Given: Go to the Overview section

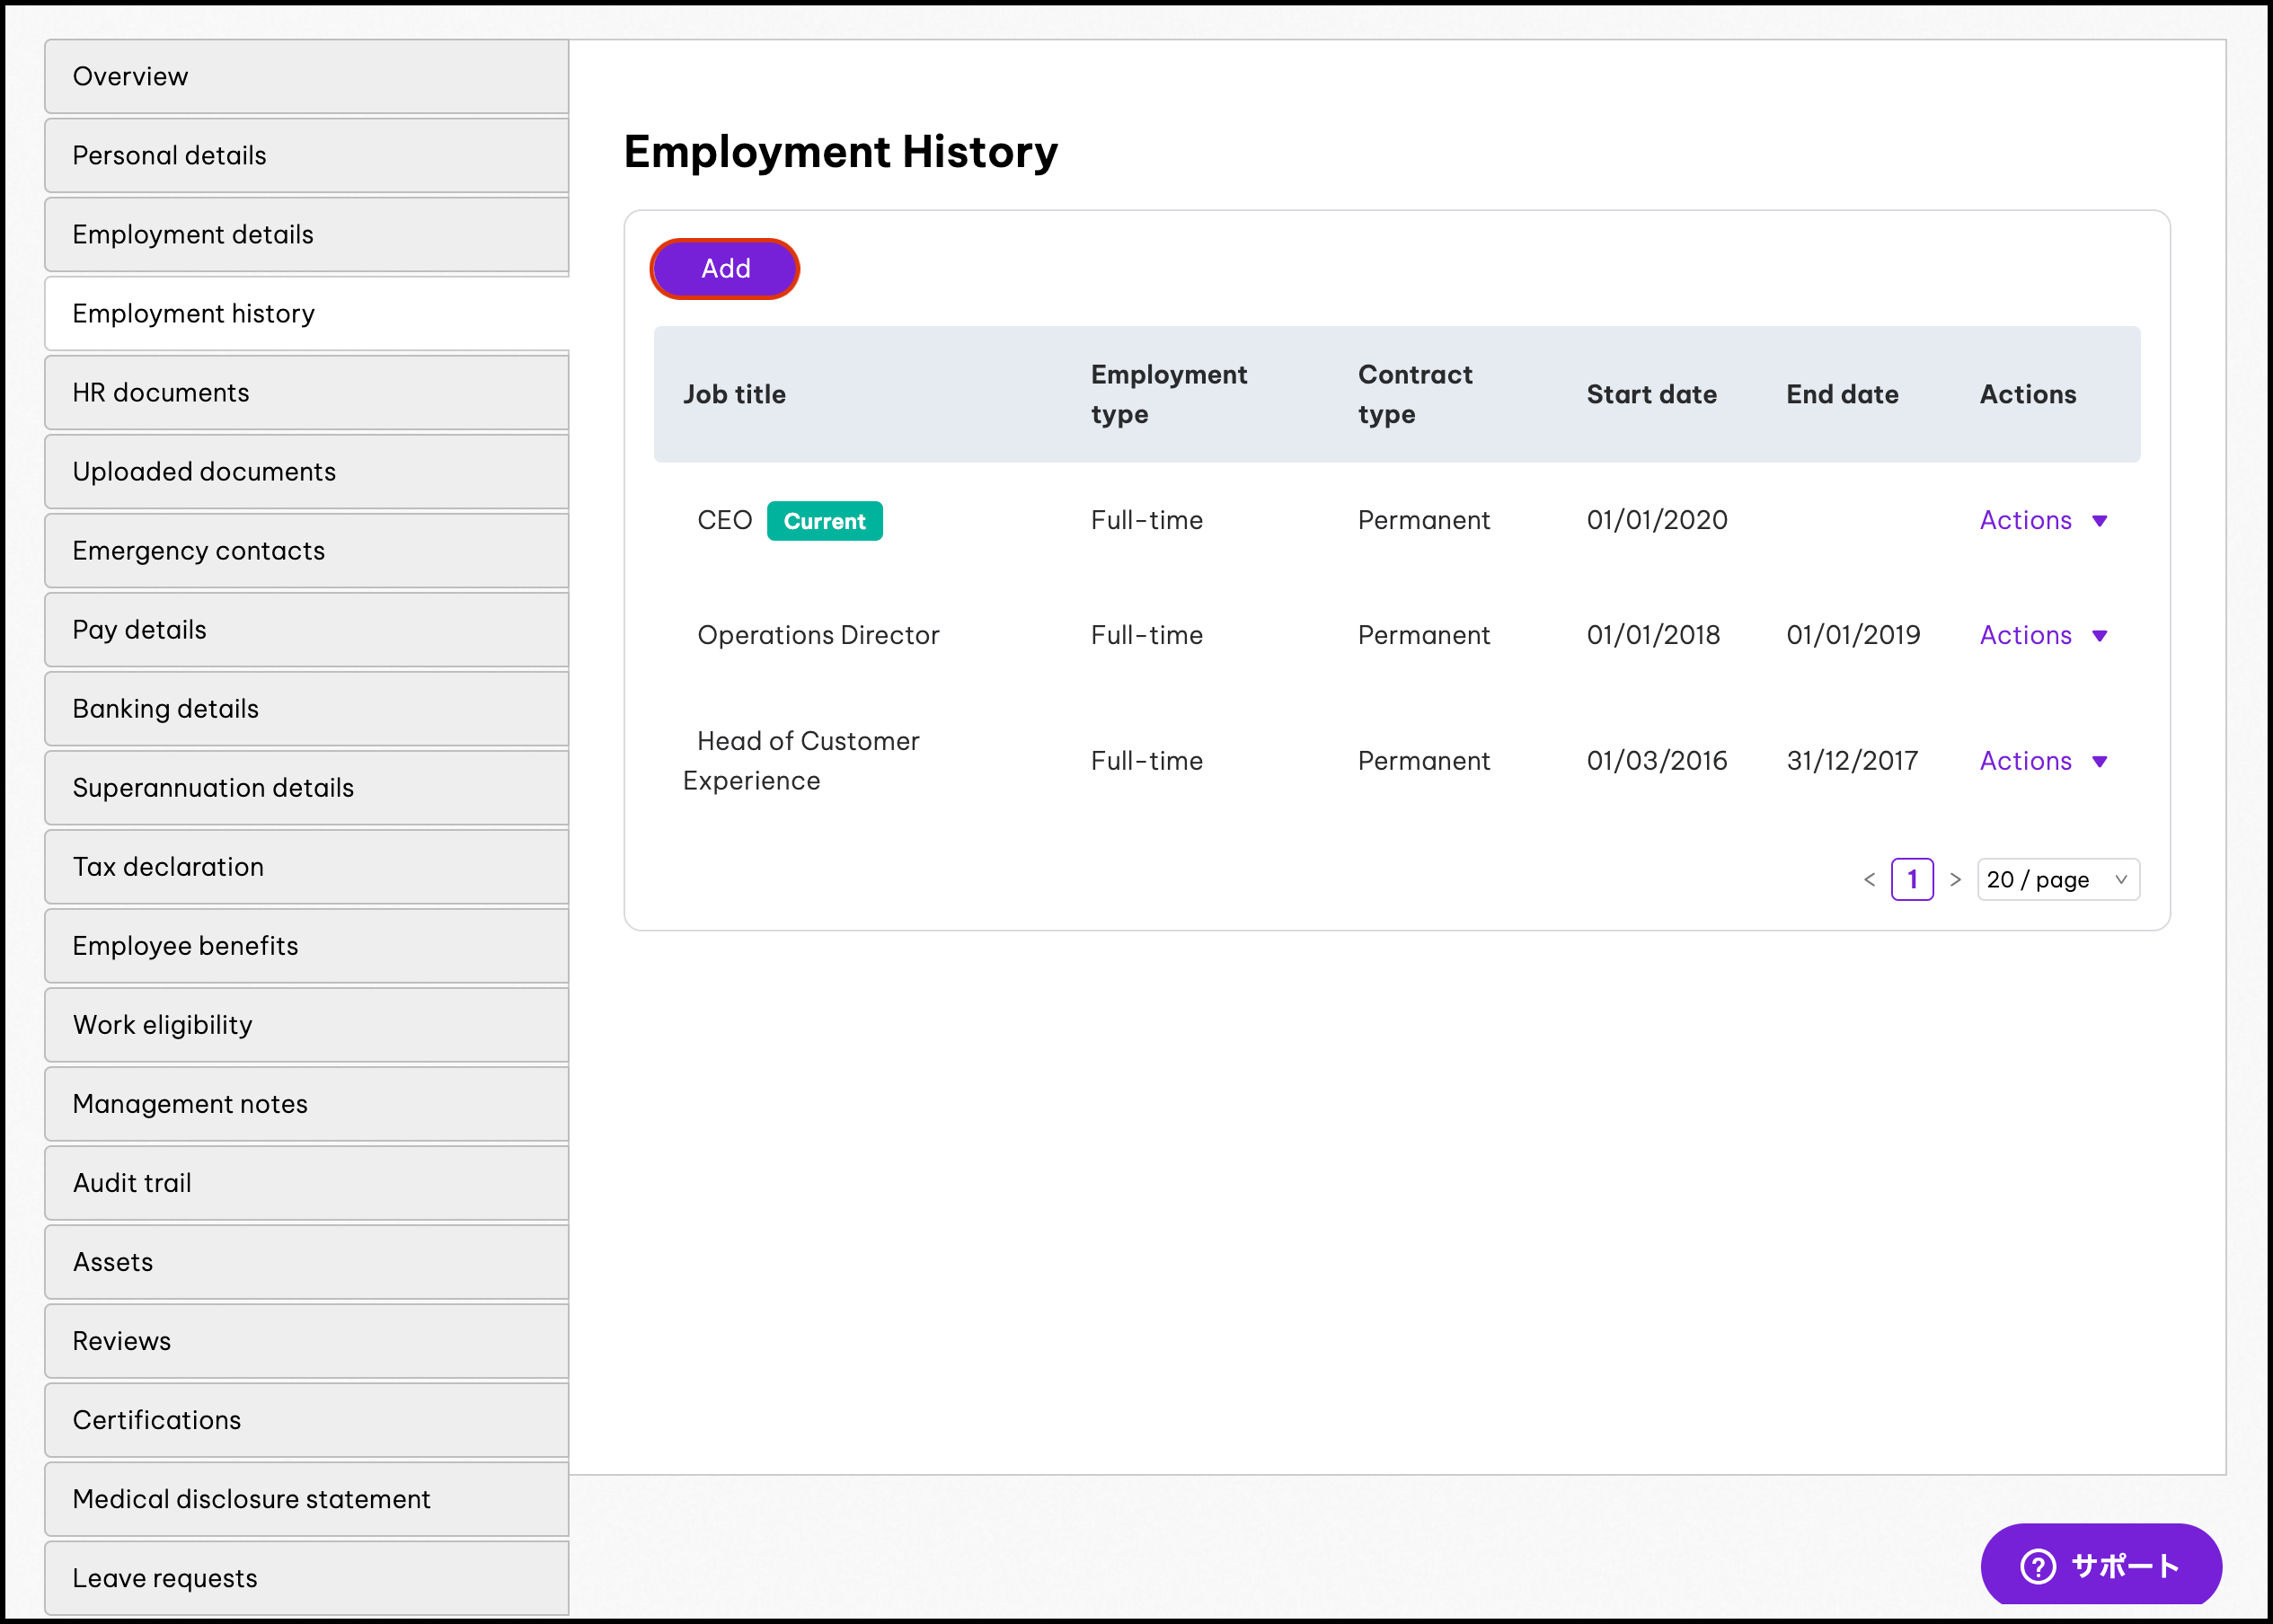Looking at the screenshot, I should 130,76.
